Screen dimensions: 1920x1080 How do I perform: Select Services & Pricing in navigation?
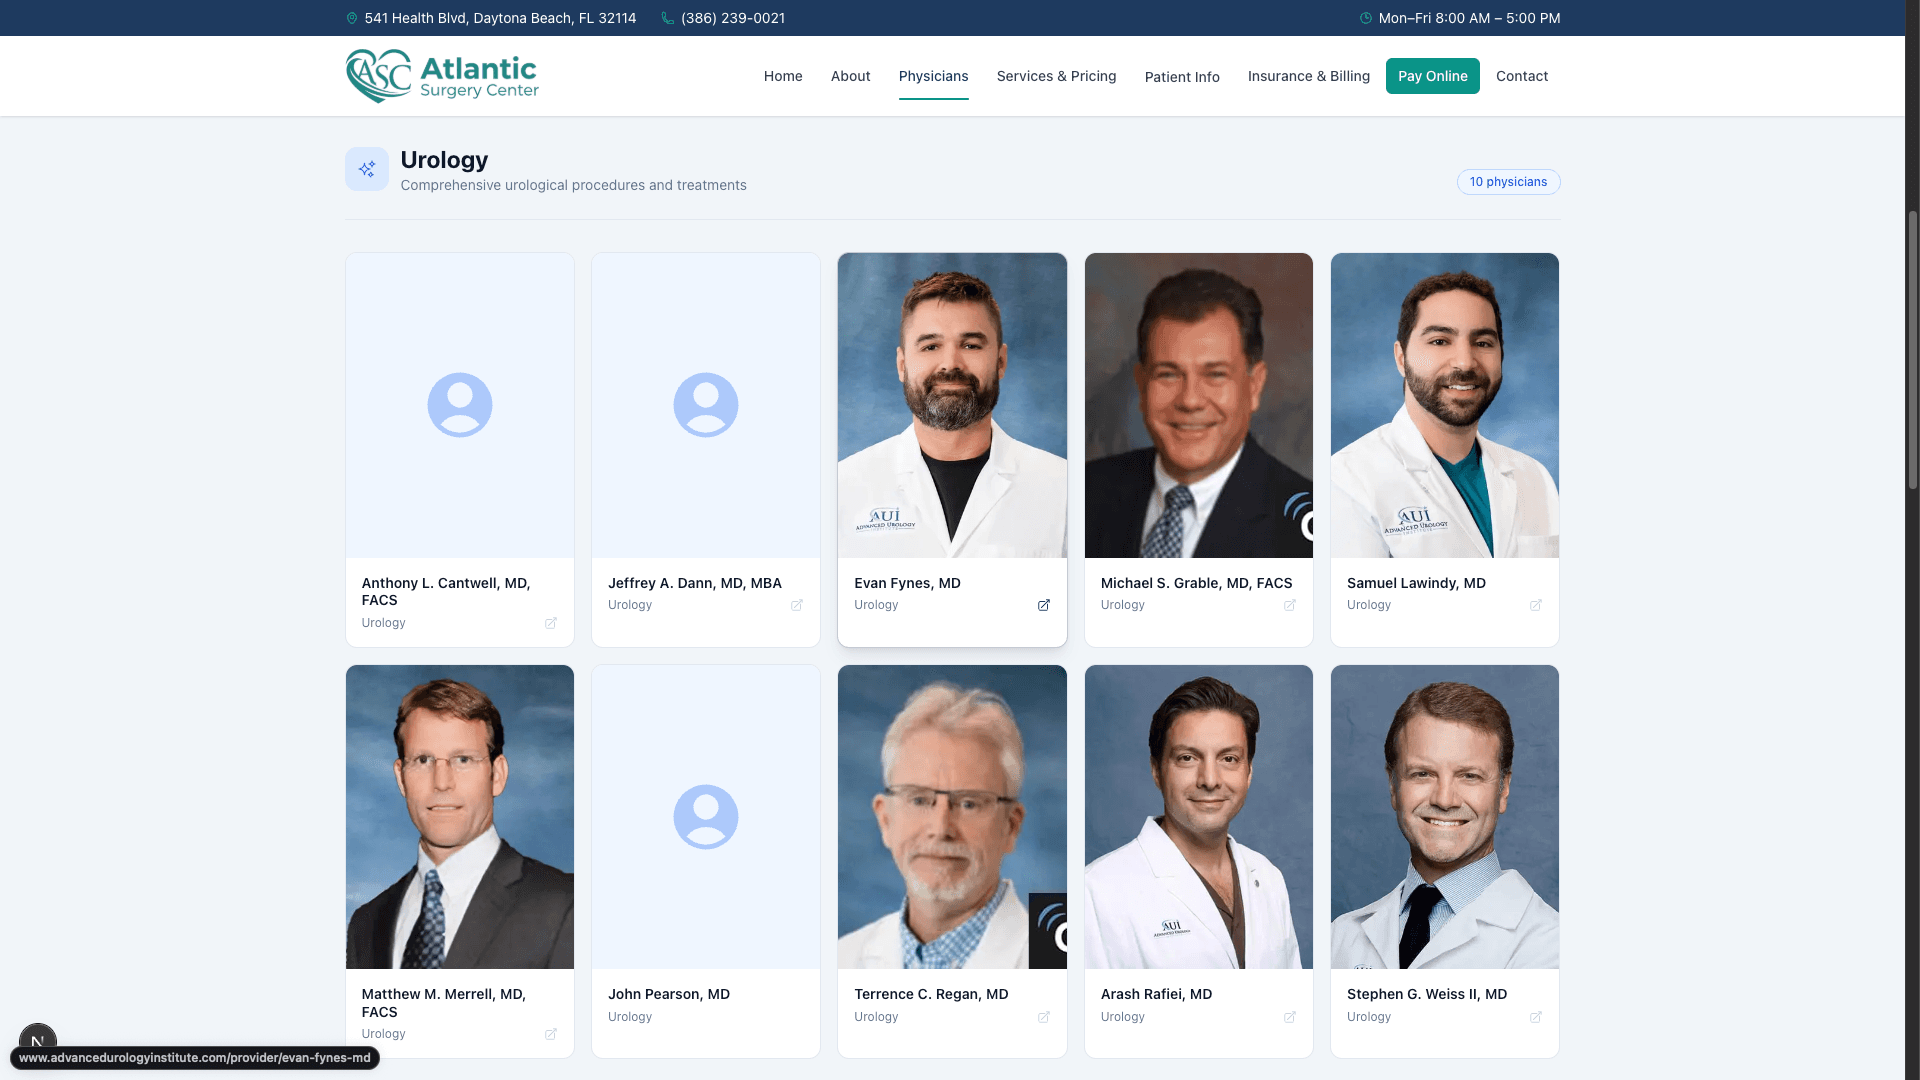1056,76
